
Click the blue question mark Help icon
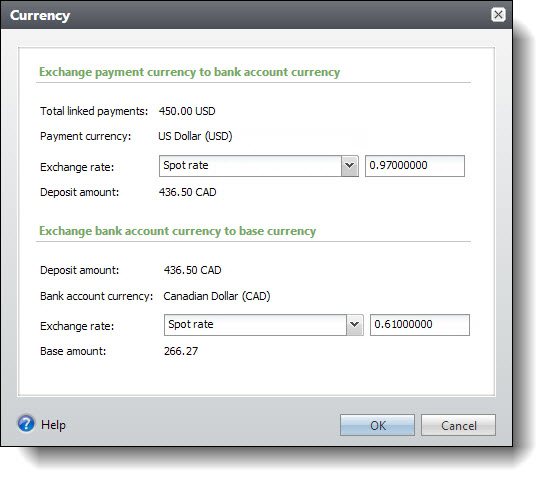pyautogui.click(x=26, y=424)
